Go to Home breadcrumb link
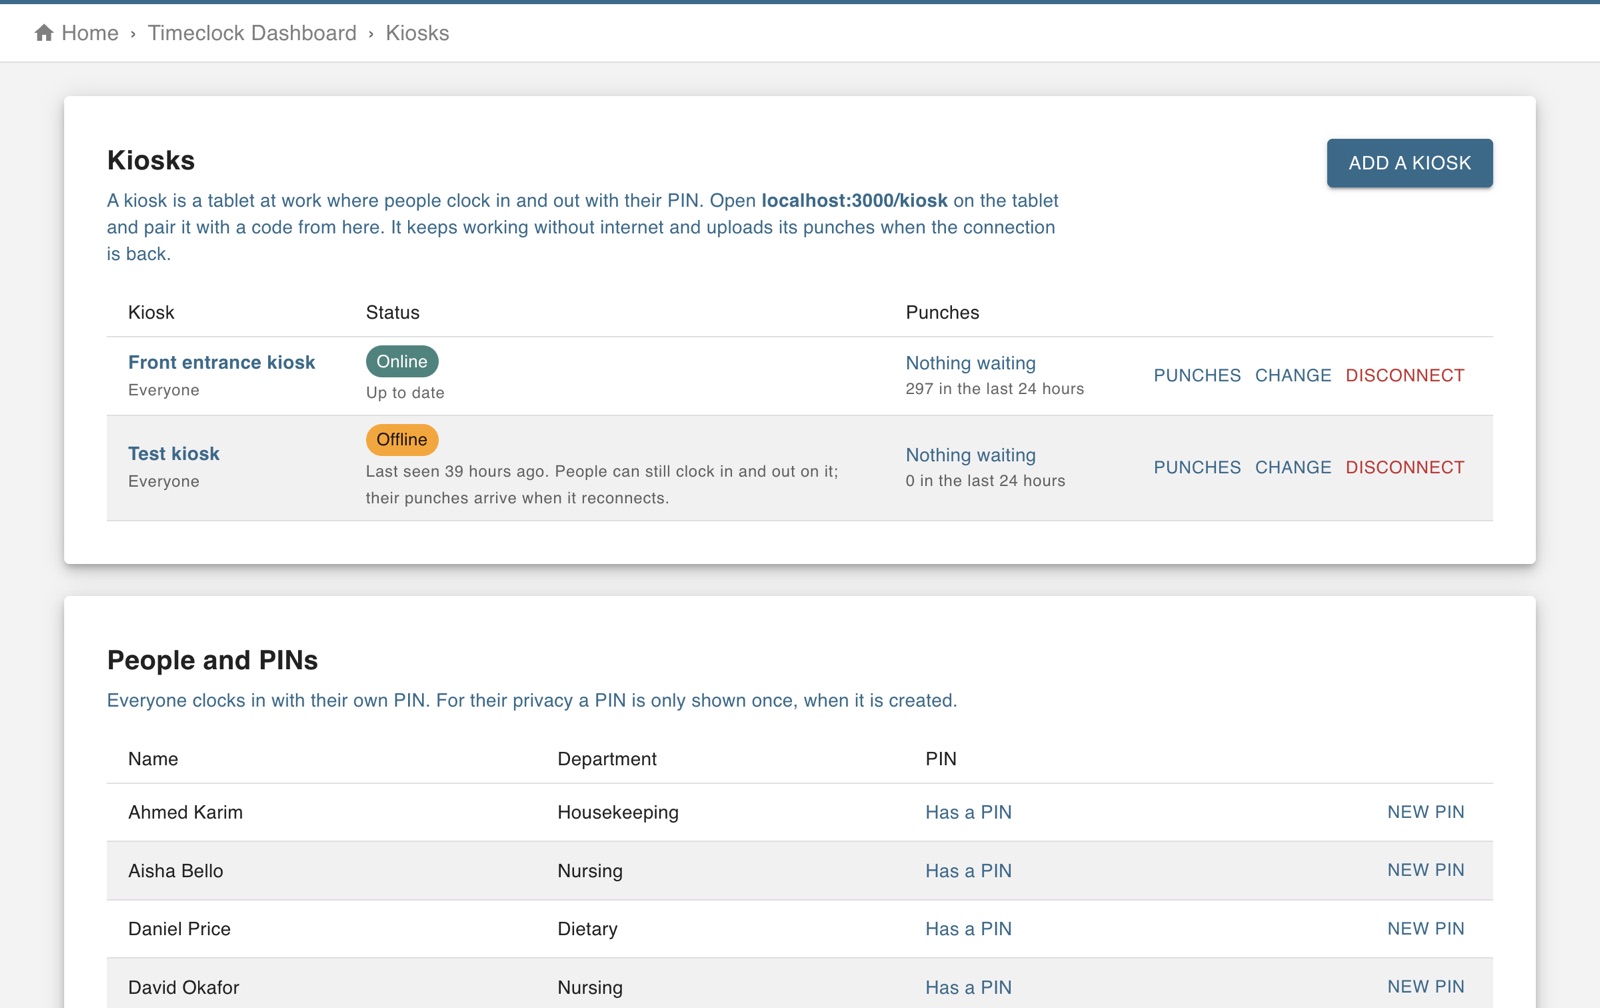This screenshot has width=1600, height=1008. click(90, 33)
